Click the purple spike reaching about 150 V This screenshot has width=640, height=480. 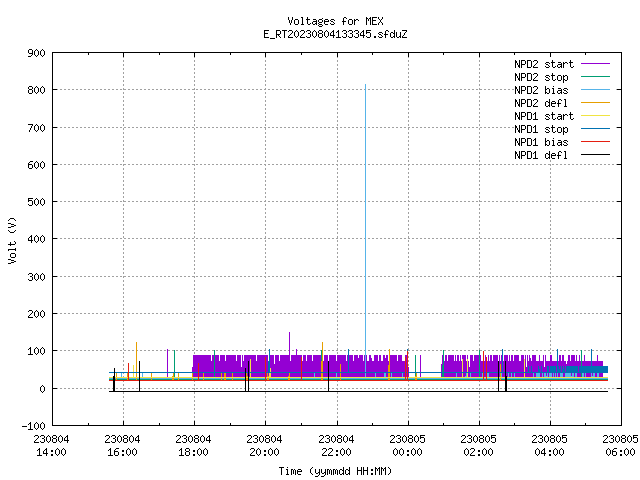pos(289,344)
